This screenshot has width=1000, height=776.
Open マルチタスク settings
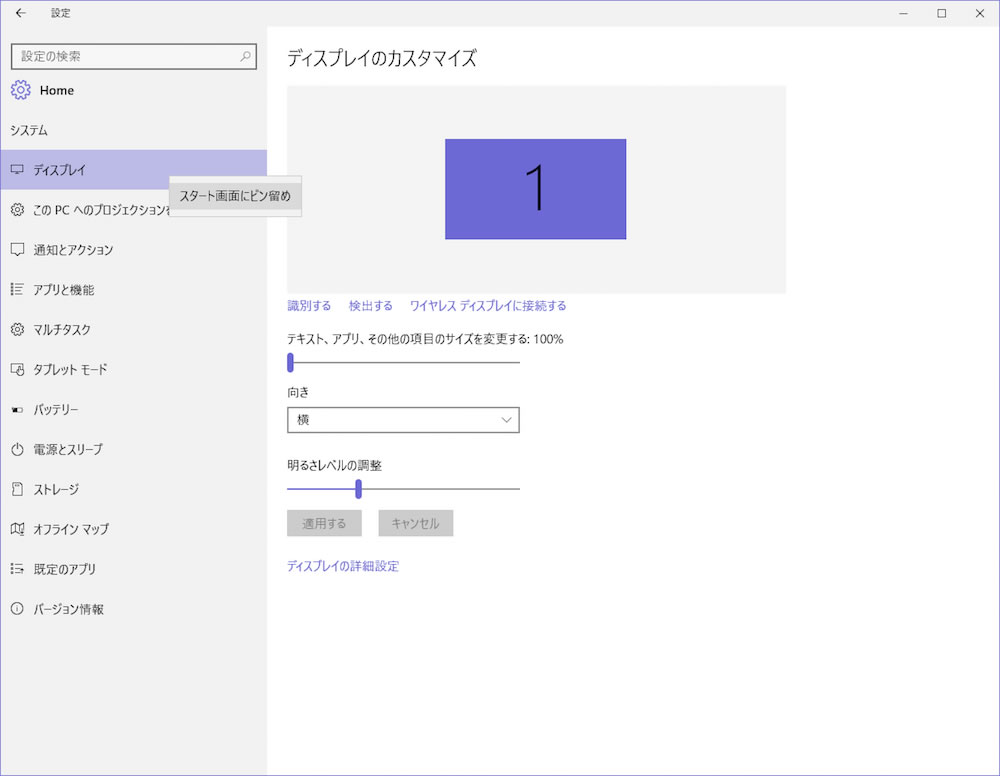(x=133, y=329)
